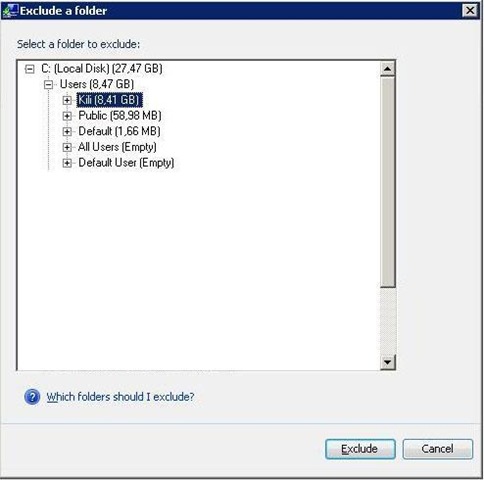Expand the Default folder plus sign
The image size is (484, 480).
[x=67, y=131]
